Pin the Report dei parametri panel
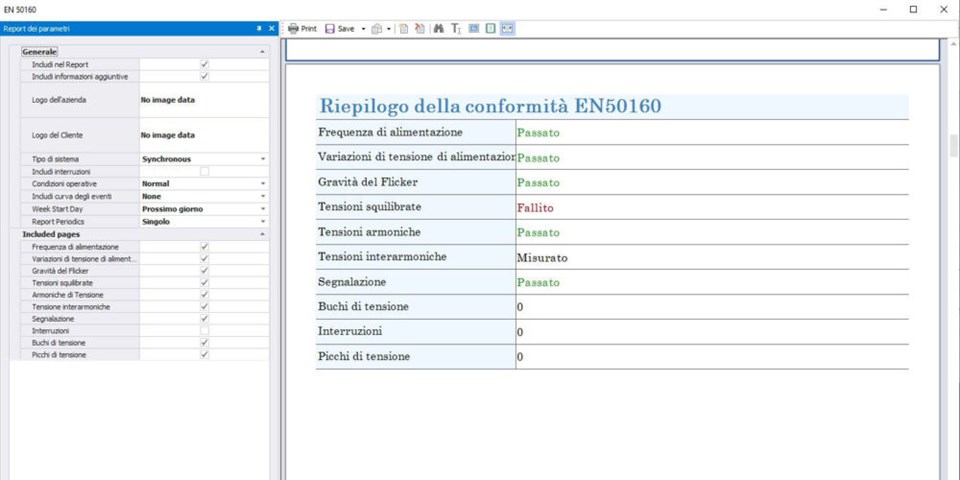This screenshot has height=480, width=960. (x=259, y=29)
